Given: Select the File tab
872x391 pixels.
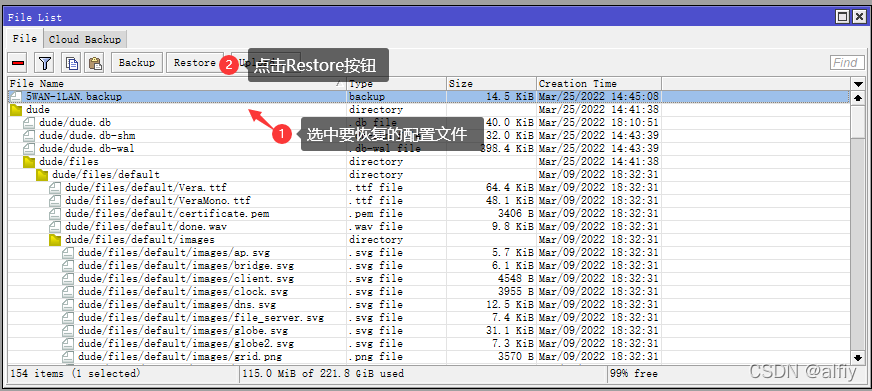Looking at the screenshot, I should click(x=24, y=39).
